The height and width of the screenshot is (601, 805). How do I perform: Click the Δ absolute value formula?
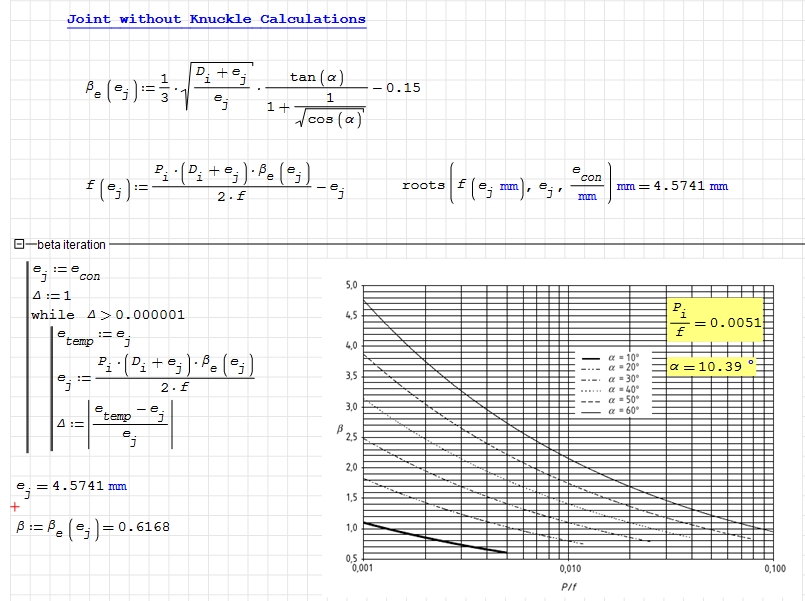coord(115,423)
